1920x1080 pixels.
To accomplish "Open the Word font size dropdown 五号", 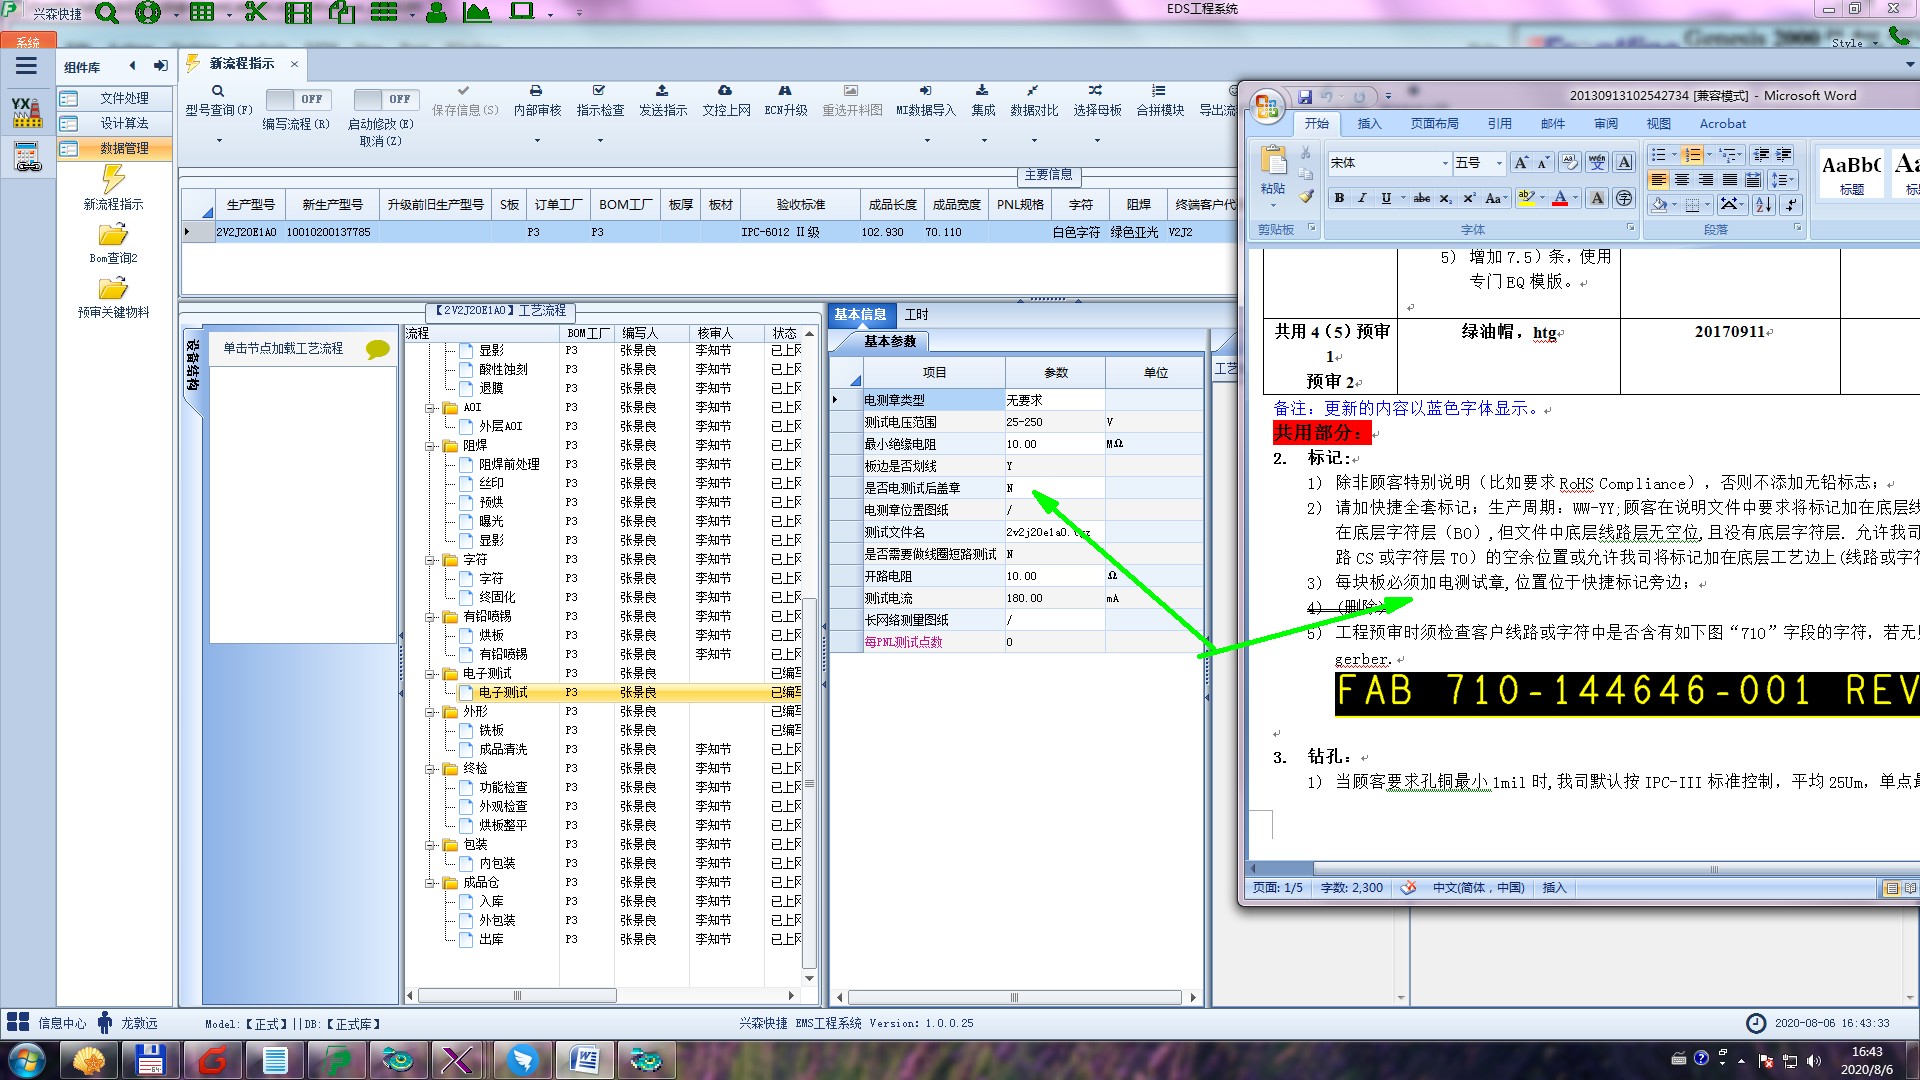I will [1499, 163].
